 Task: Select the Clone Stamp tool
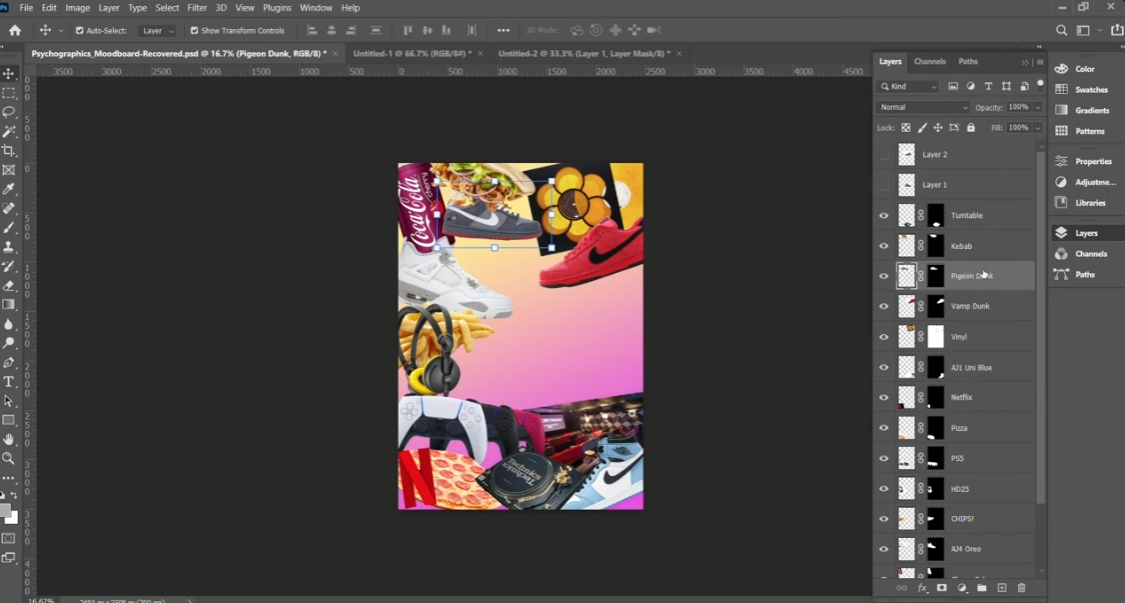pyautogui.click(x=9, y=247)
